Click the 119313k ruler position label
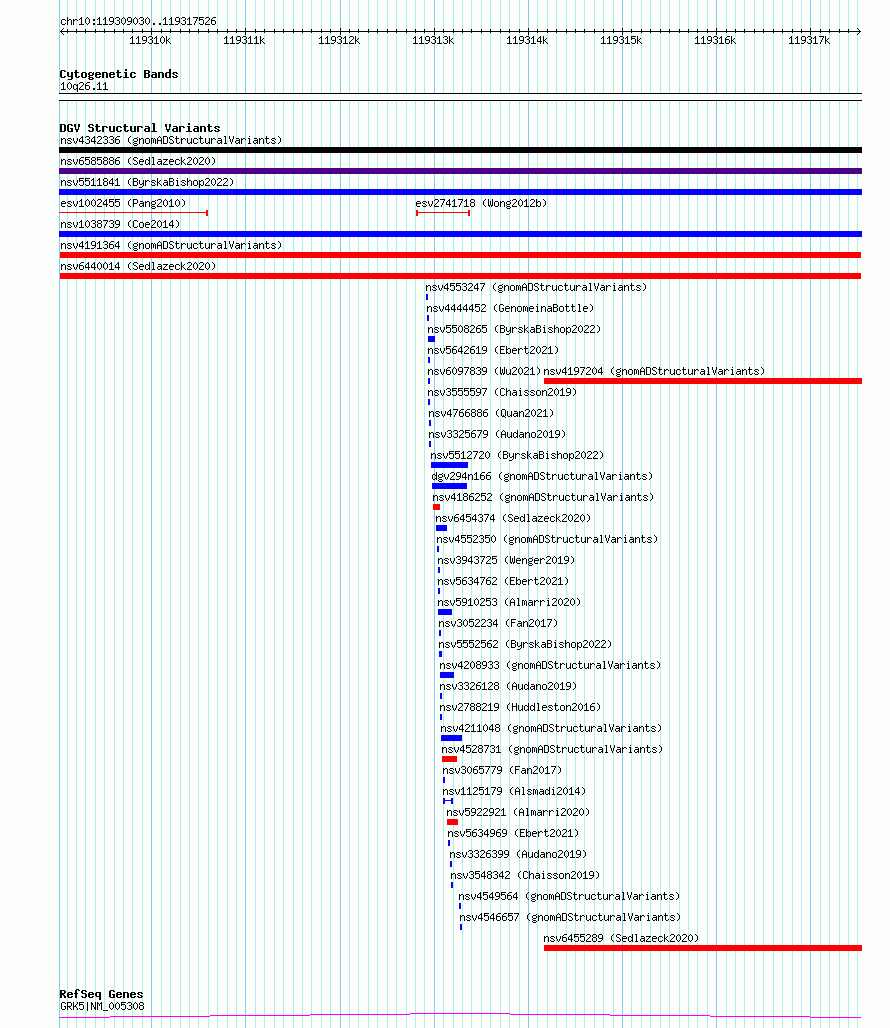The height and width of the screenshot is (1028, 890). click(433, 41)
